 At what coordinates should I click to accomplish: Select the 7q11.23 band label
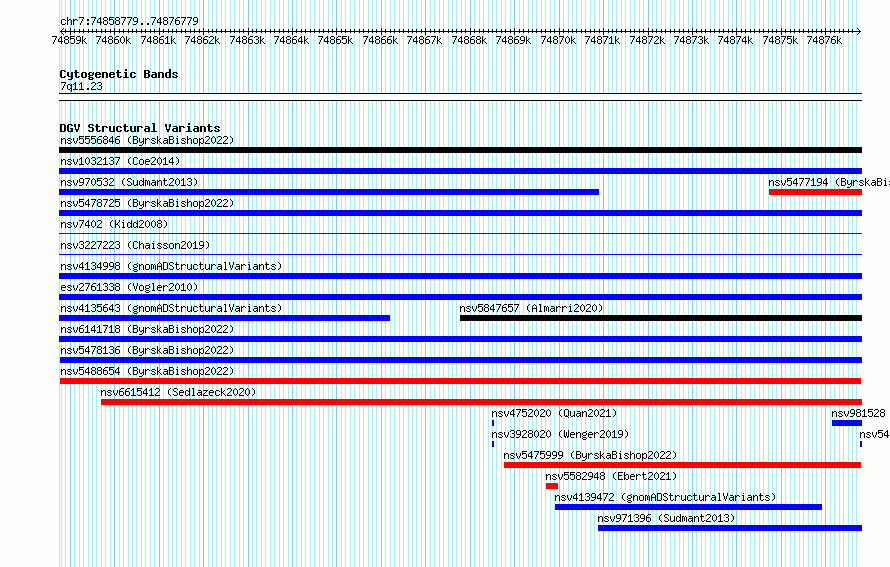pyautogui.click(x=81, y=86)
